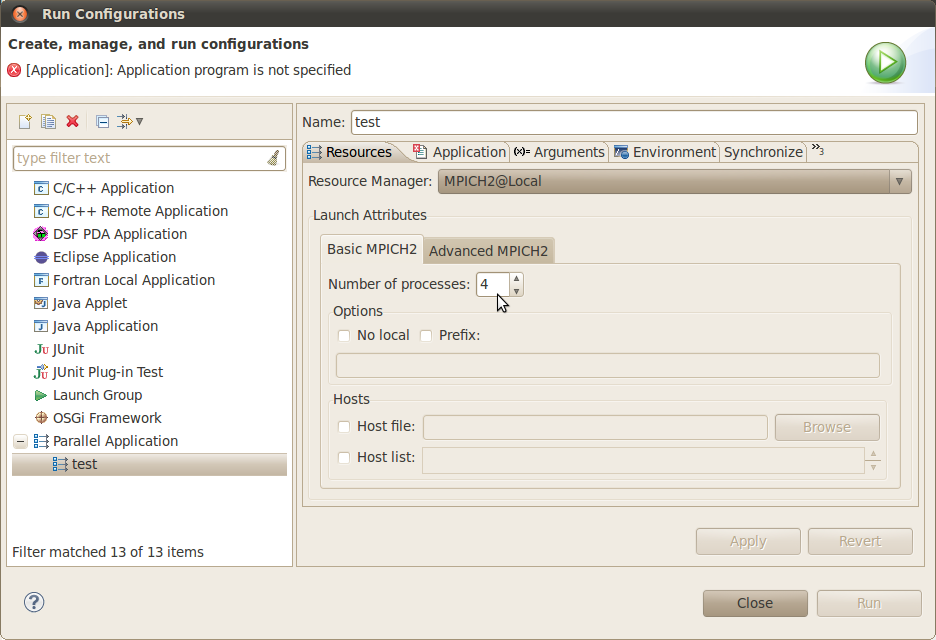Switch to the Application tab
Viewport: 936px width, 640px height.
(460, 152)
